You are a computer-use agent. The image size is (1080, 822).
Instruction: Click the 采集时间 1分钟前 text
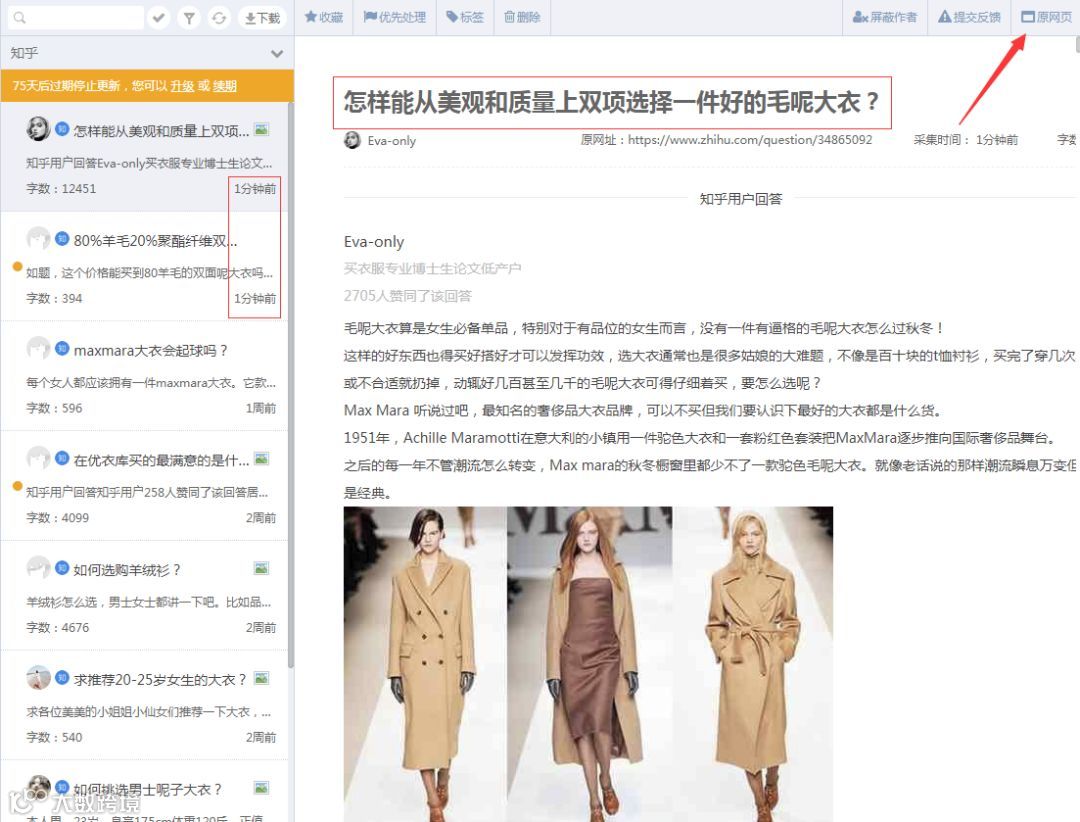coord(966,140)
